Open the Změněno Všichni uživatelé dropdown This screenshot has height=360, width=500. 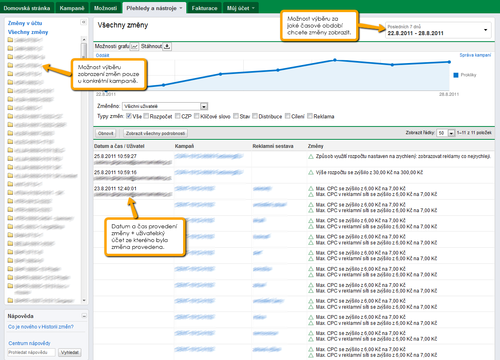(165, 106)
